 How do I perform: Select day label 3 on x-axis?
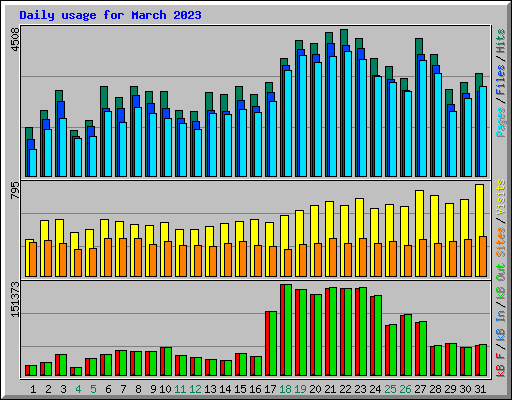[63, 389]
